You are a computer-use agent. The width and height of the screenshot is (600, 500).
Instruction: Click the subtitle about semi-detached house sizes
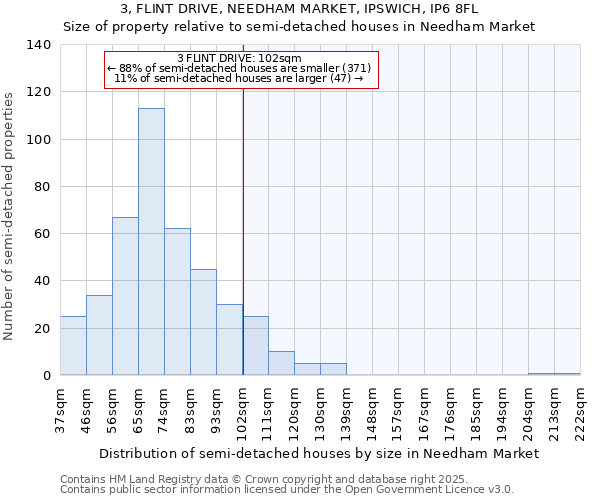click(x=299, y=26)
